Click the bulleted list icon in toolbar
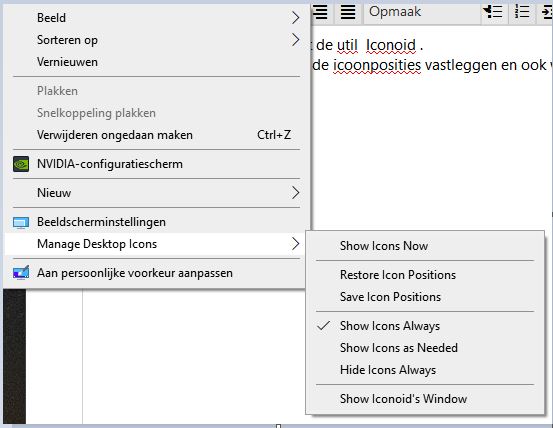 click(x=493, y=12)
